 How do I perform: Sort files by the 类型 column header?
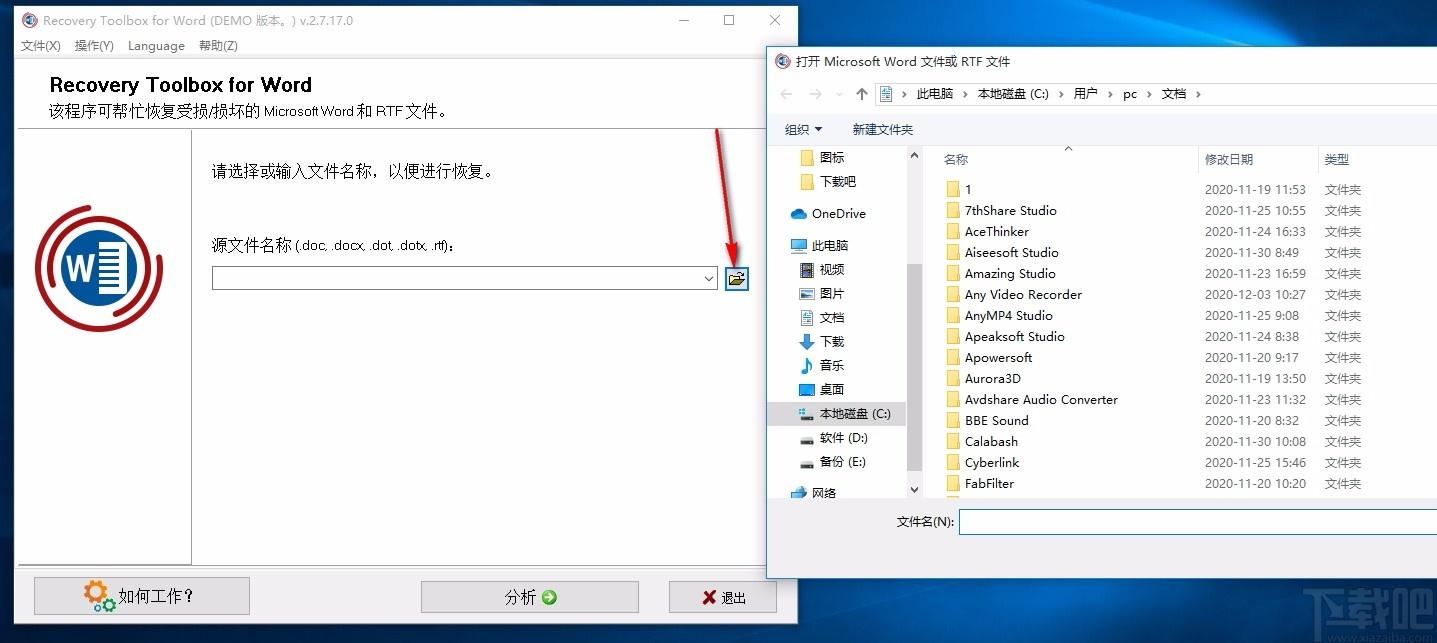coord(1337,160)
